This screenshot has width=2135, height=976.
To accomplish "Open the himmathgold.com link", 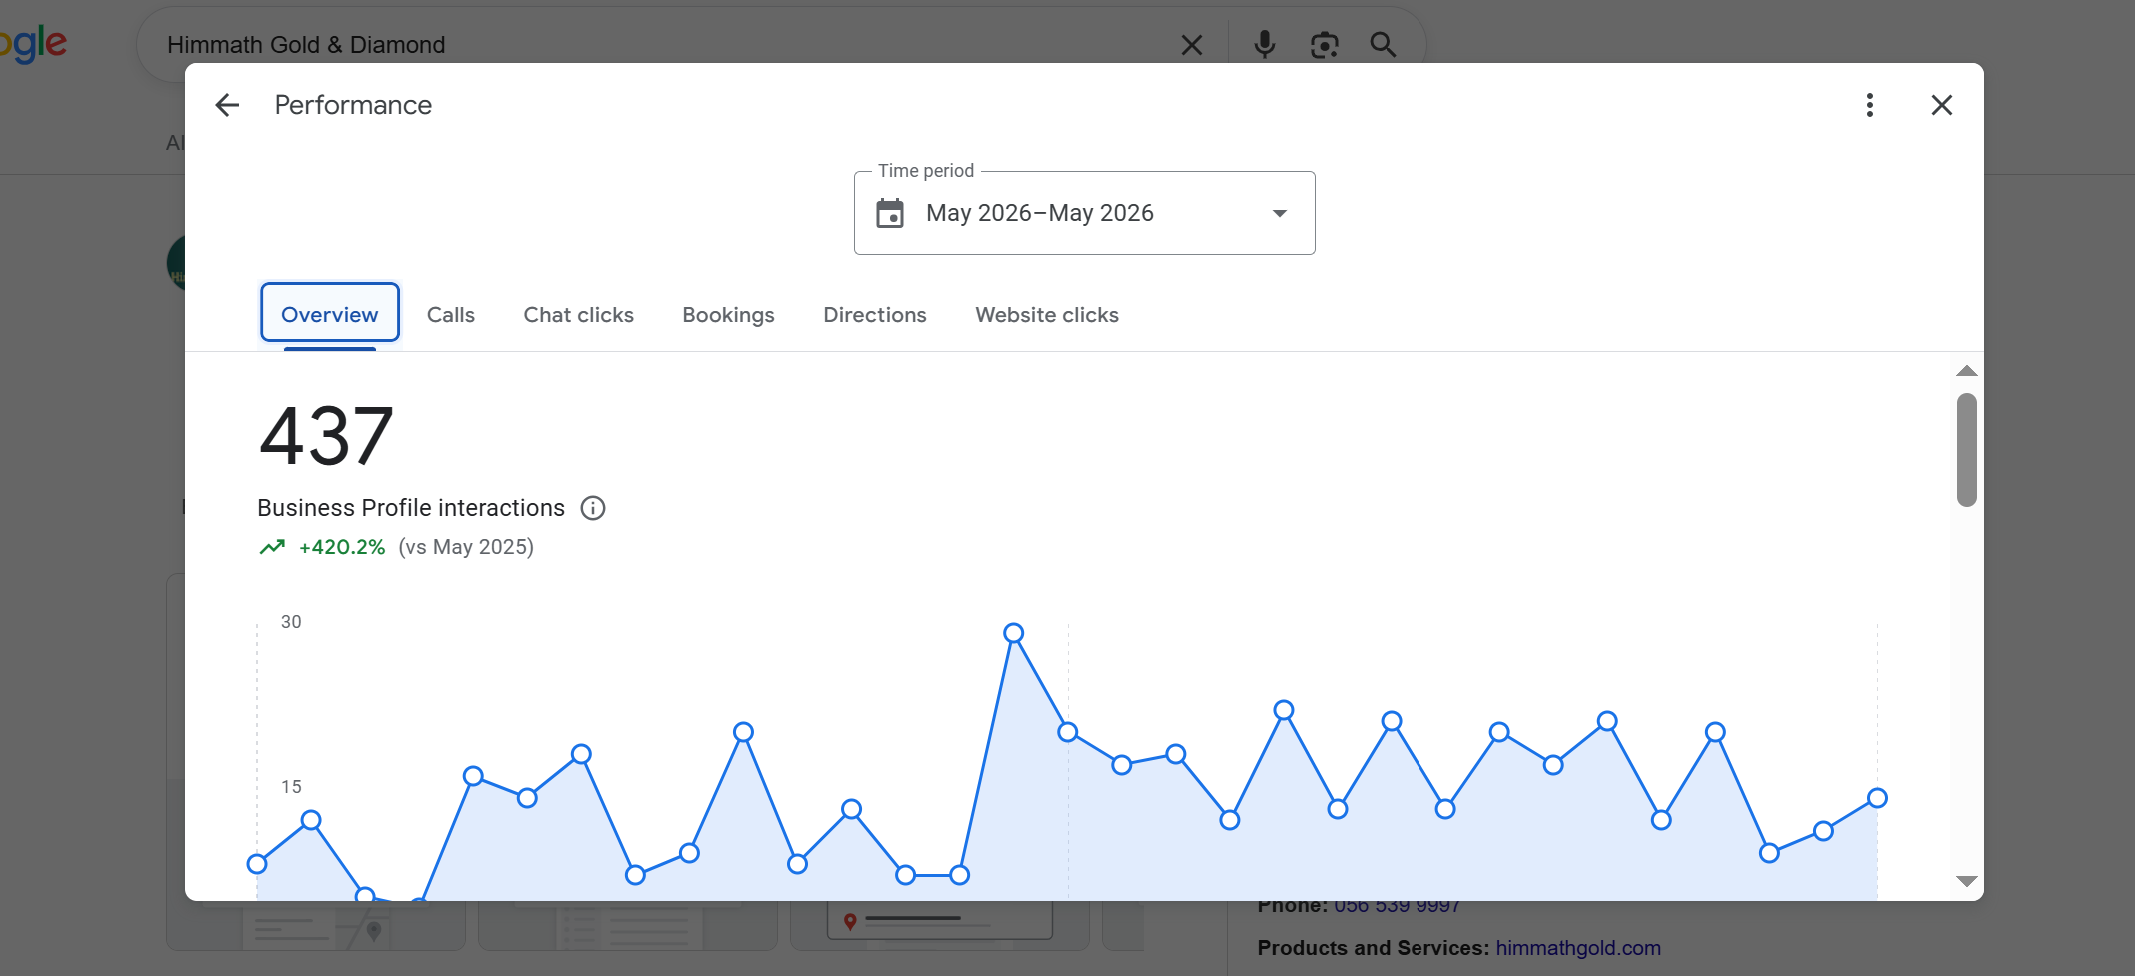I will [x=1578, y=948].
